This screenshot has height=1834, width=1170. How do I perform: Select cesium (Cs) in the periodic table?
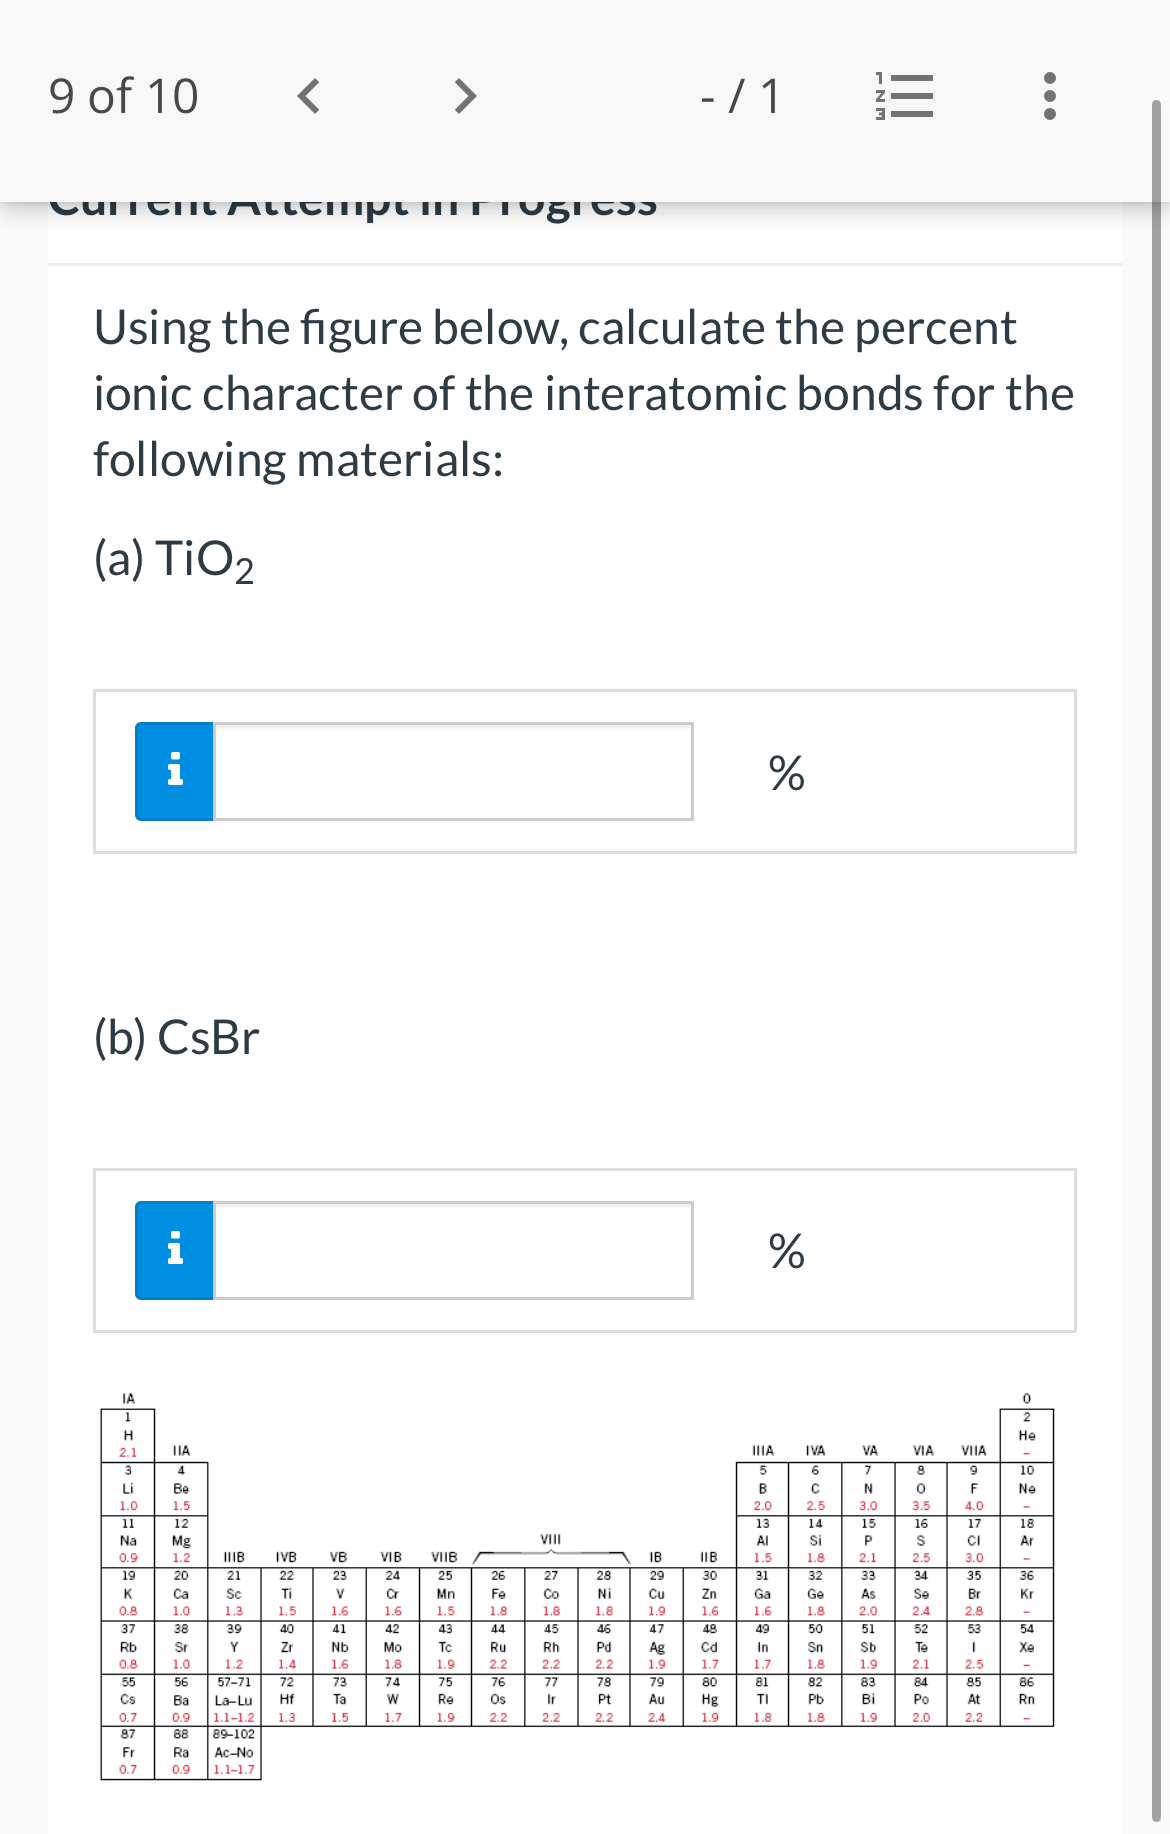[130, 1699]
